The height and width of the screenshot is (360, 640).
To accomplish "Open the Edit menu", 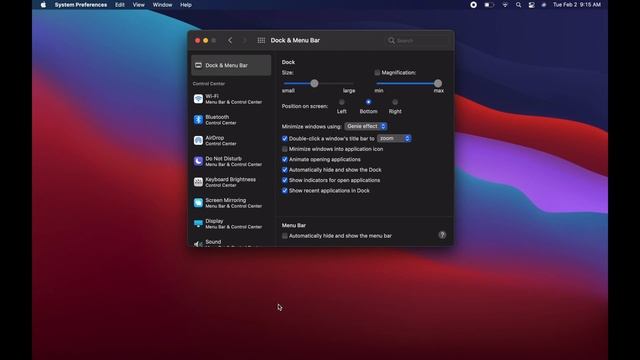I will click(120, 5).
